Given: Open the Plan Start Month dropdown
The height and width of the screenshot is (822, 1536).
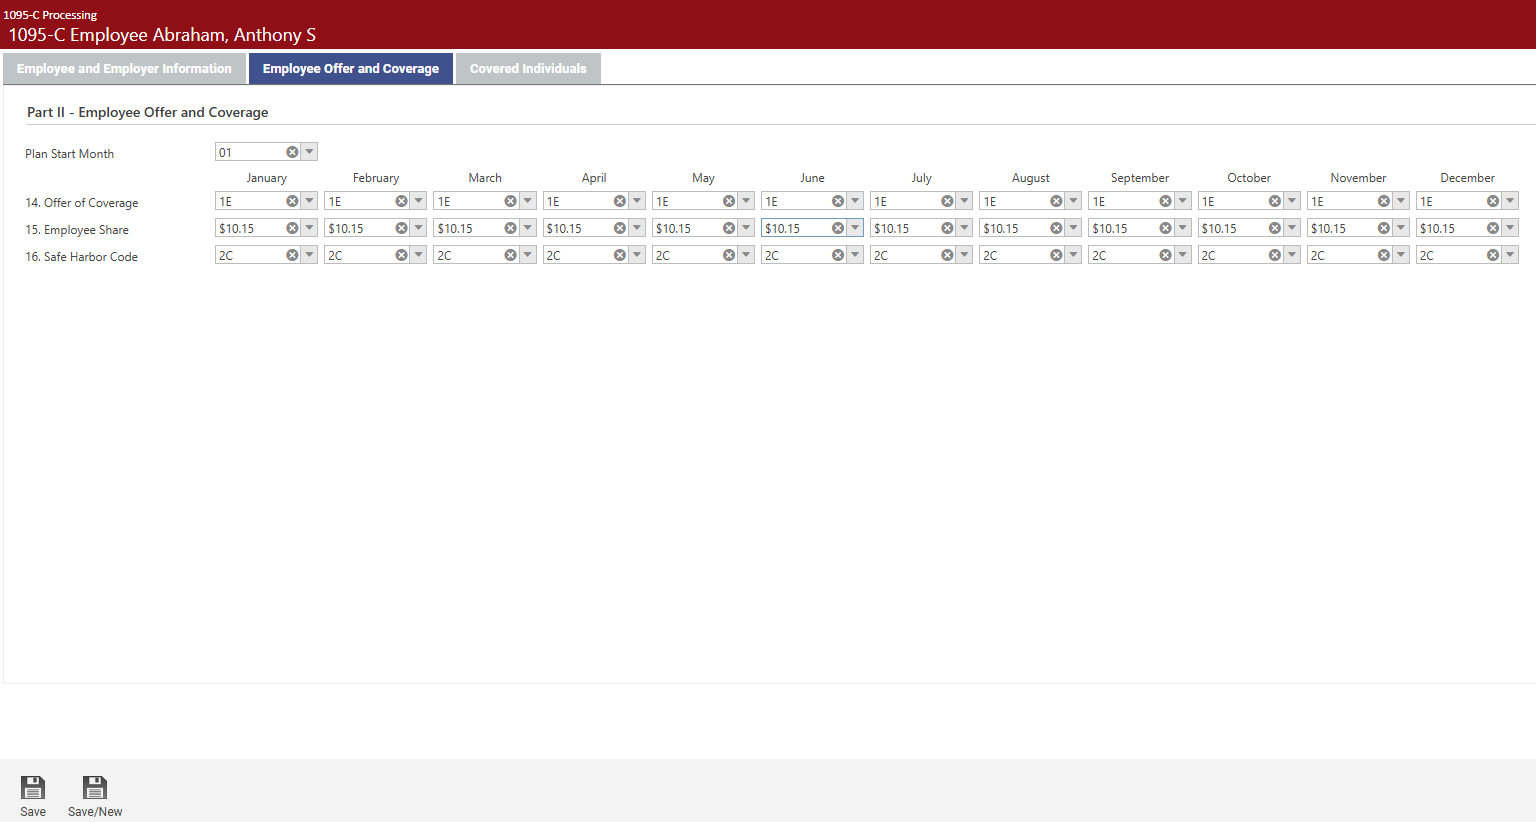Looking at the screenshot, I should point(310,152).
